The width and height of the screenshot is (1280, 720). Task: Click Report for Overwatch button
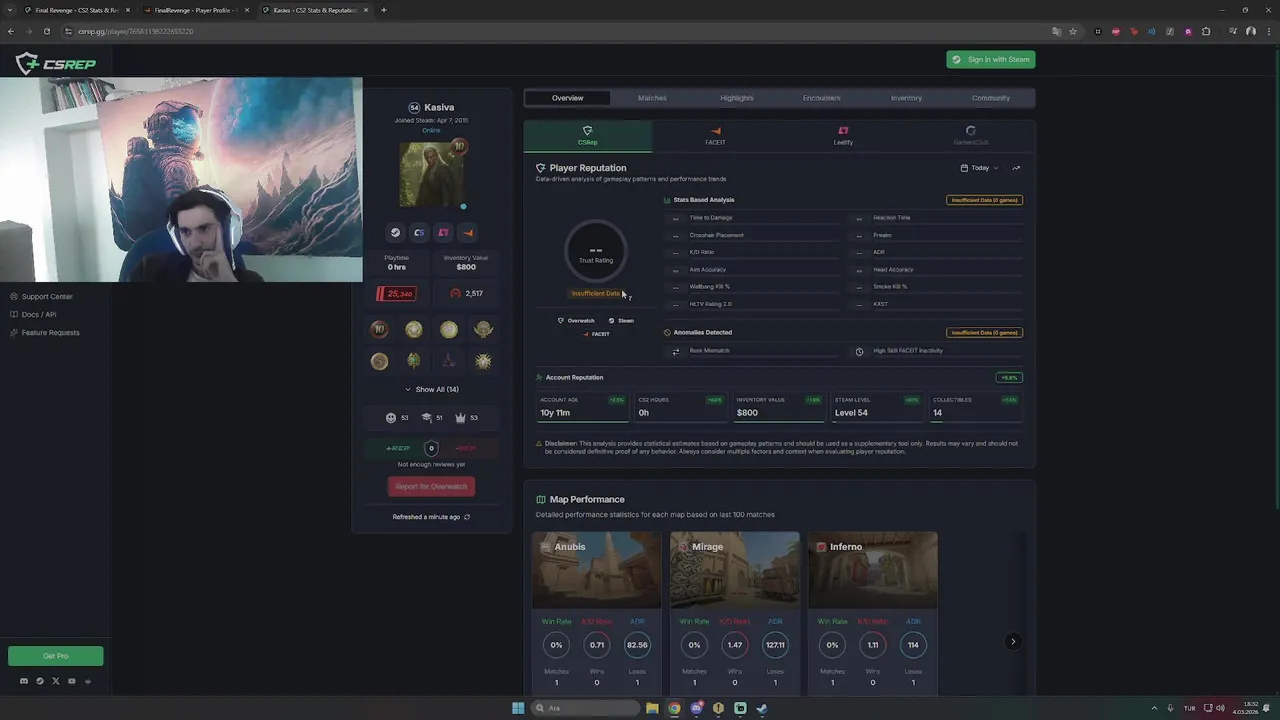pos(431,486)
